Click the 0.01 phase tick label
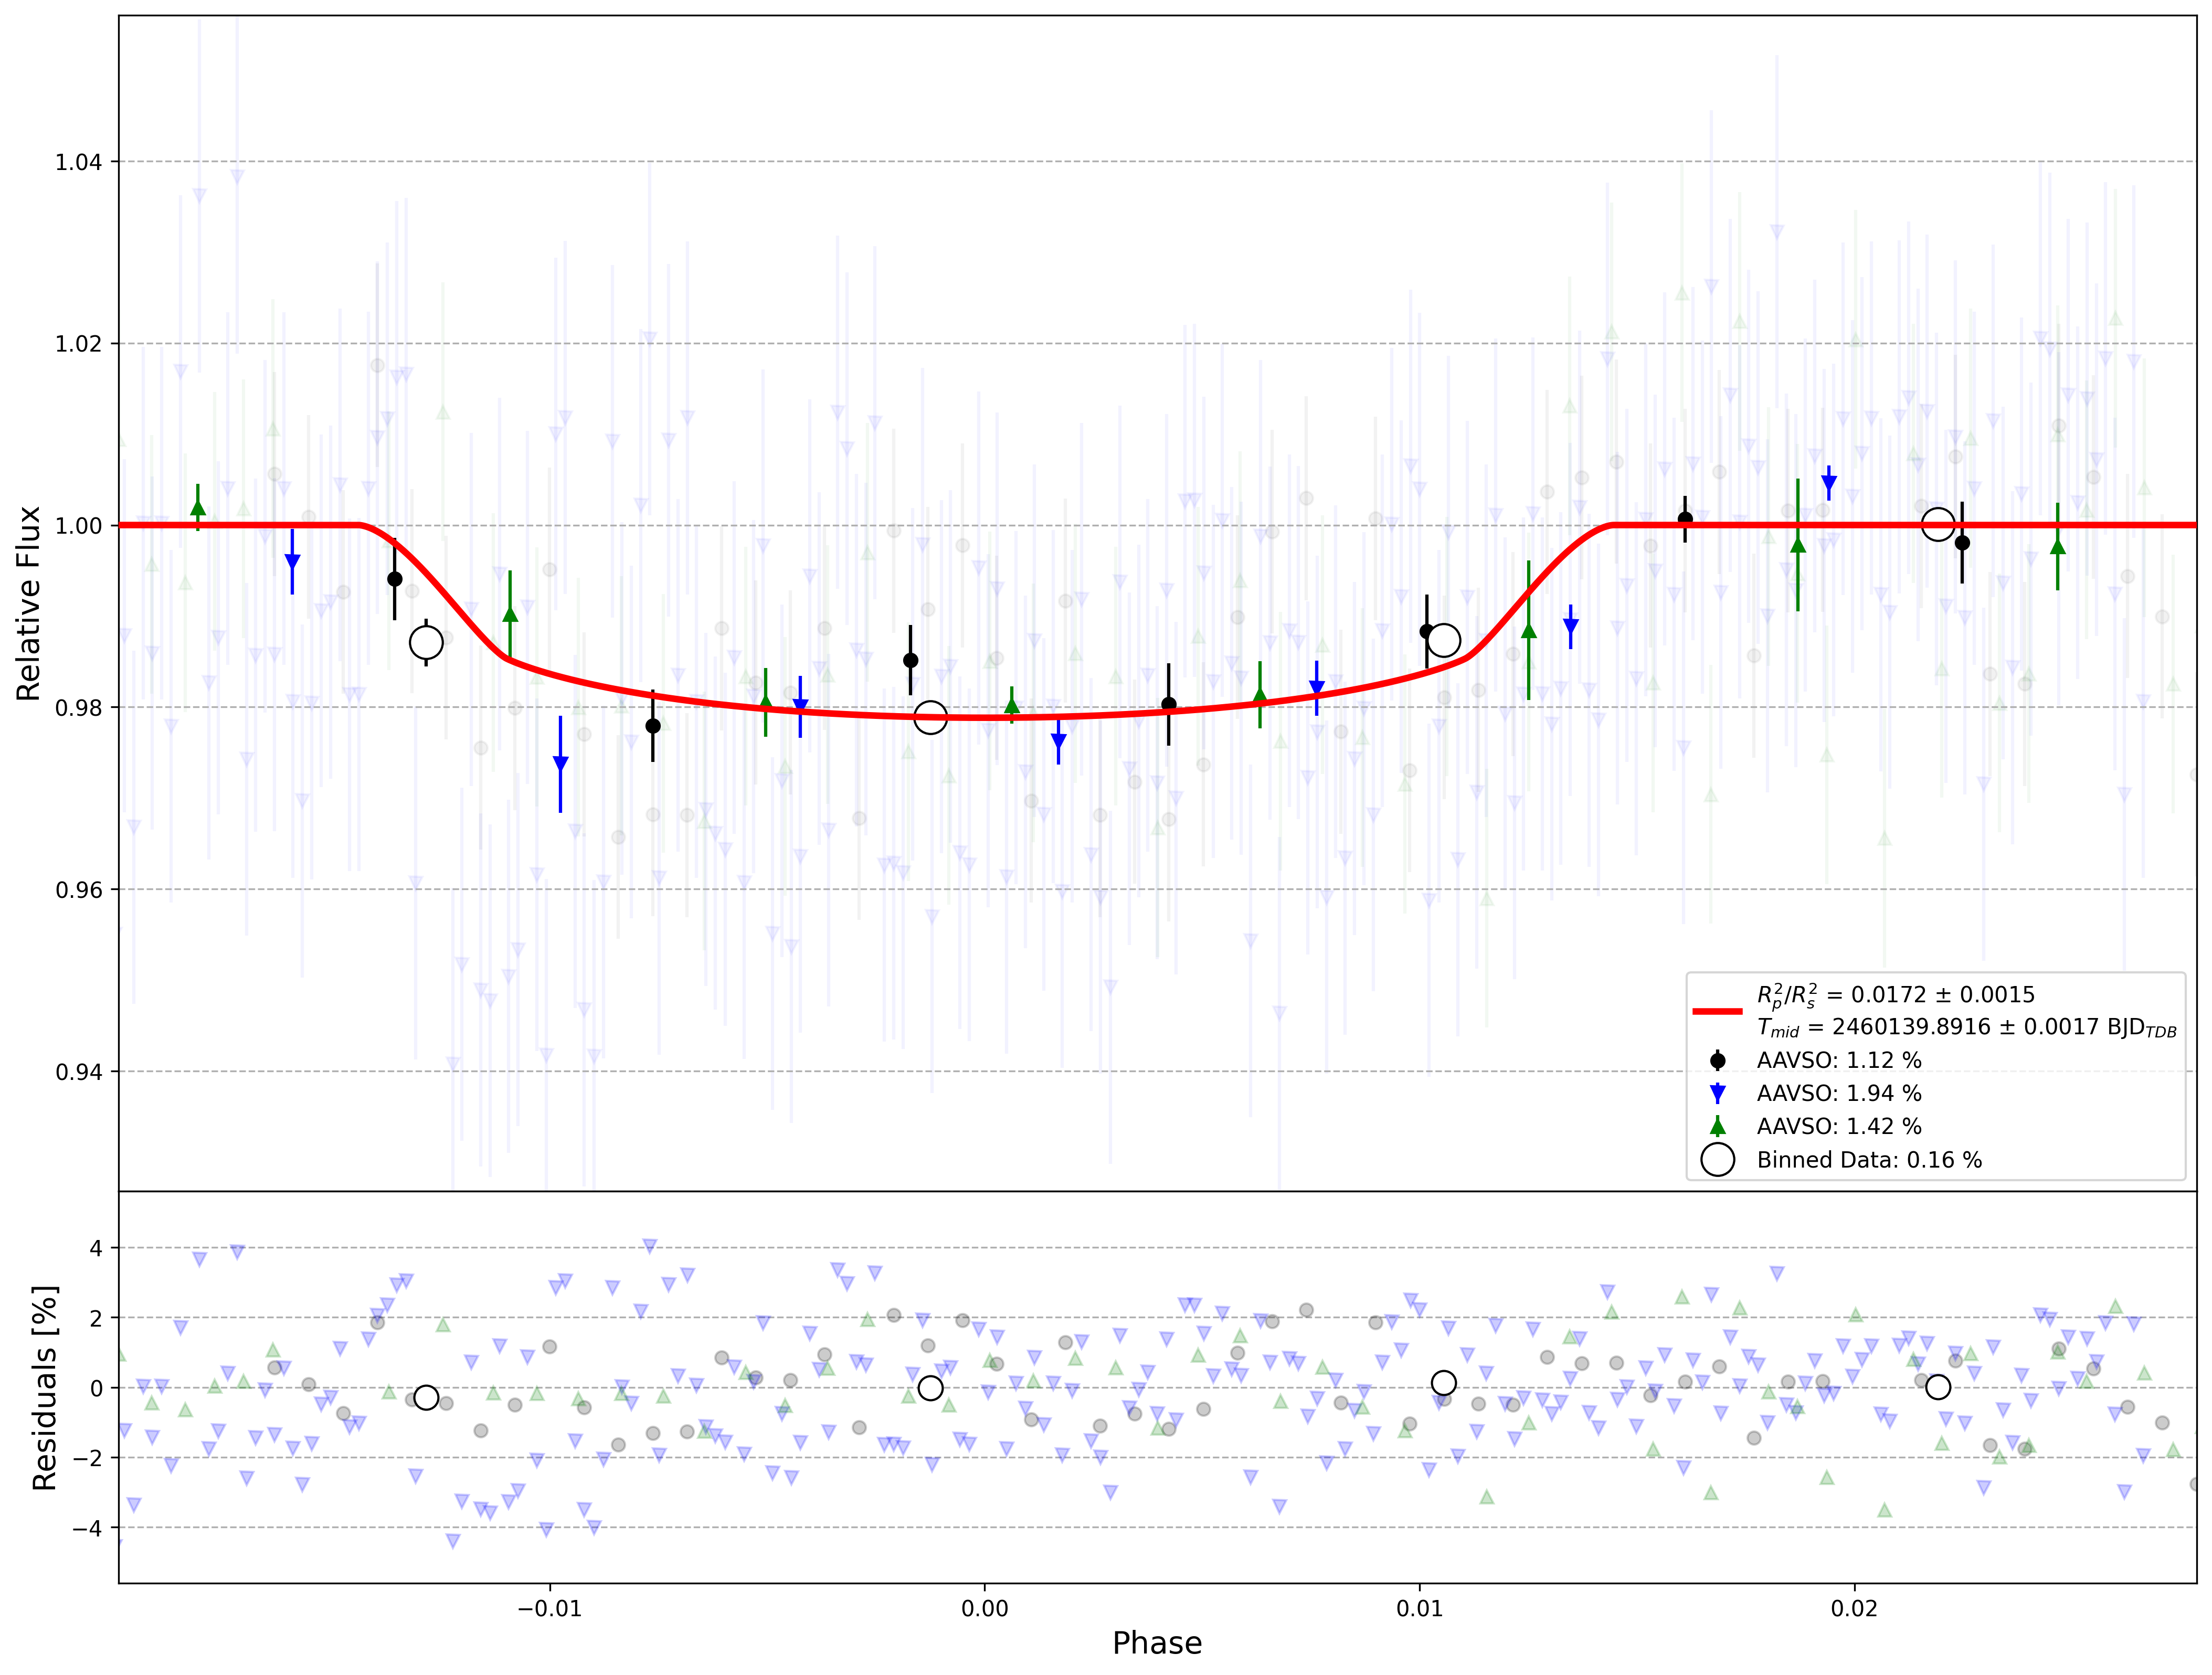The width and height of the screenshot is (2212, 1675). pyautogui.click(x=1420, y=1609)
